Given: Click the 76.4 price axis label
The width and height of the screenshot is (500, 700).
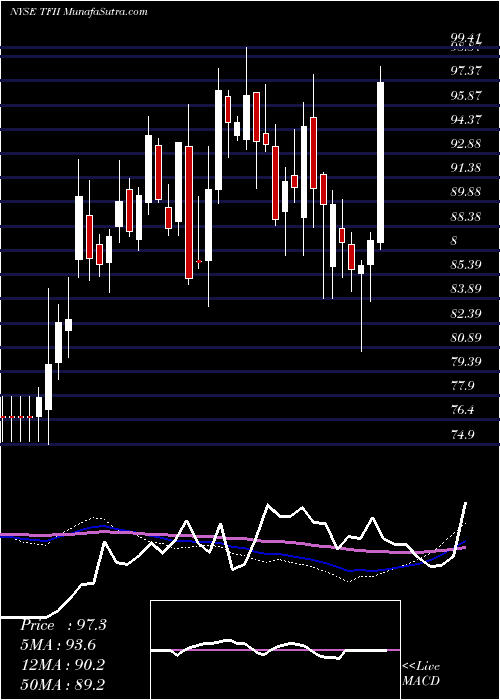Looking at the screenshot, I should [463, 409].
